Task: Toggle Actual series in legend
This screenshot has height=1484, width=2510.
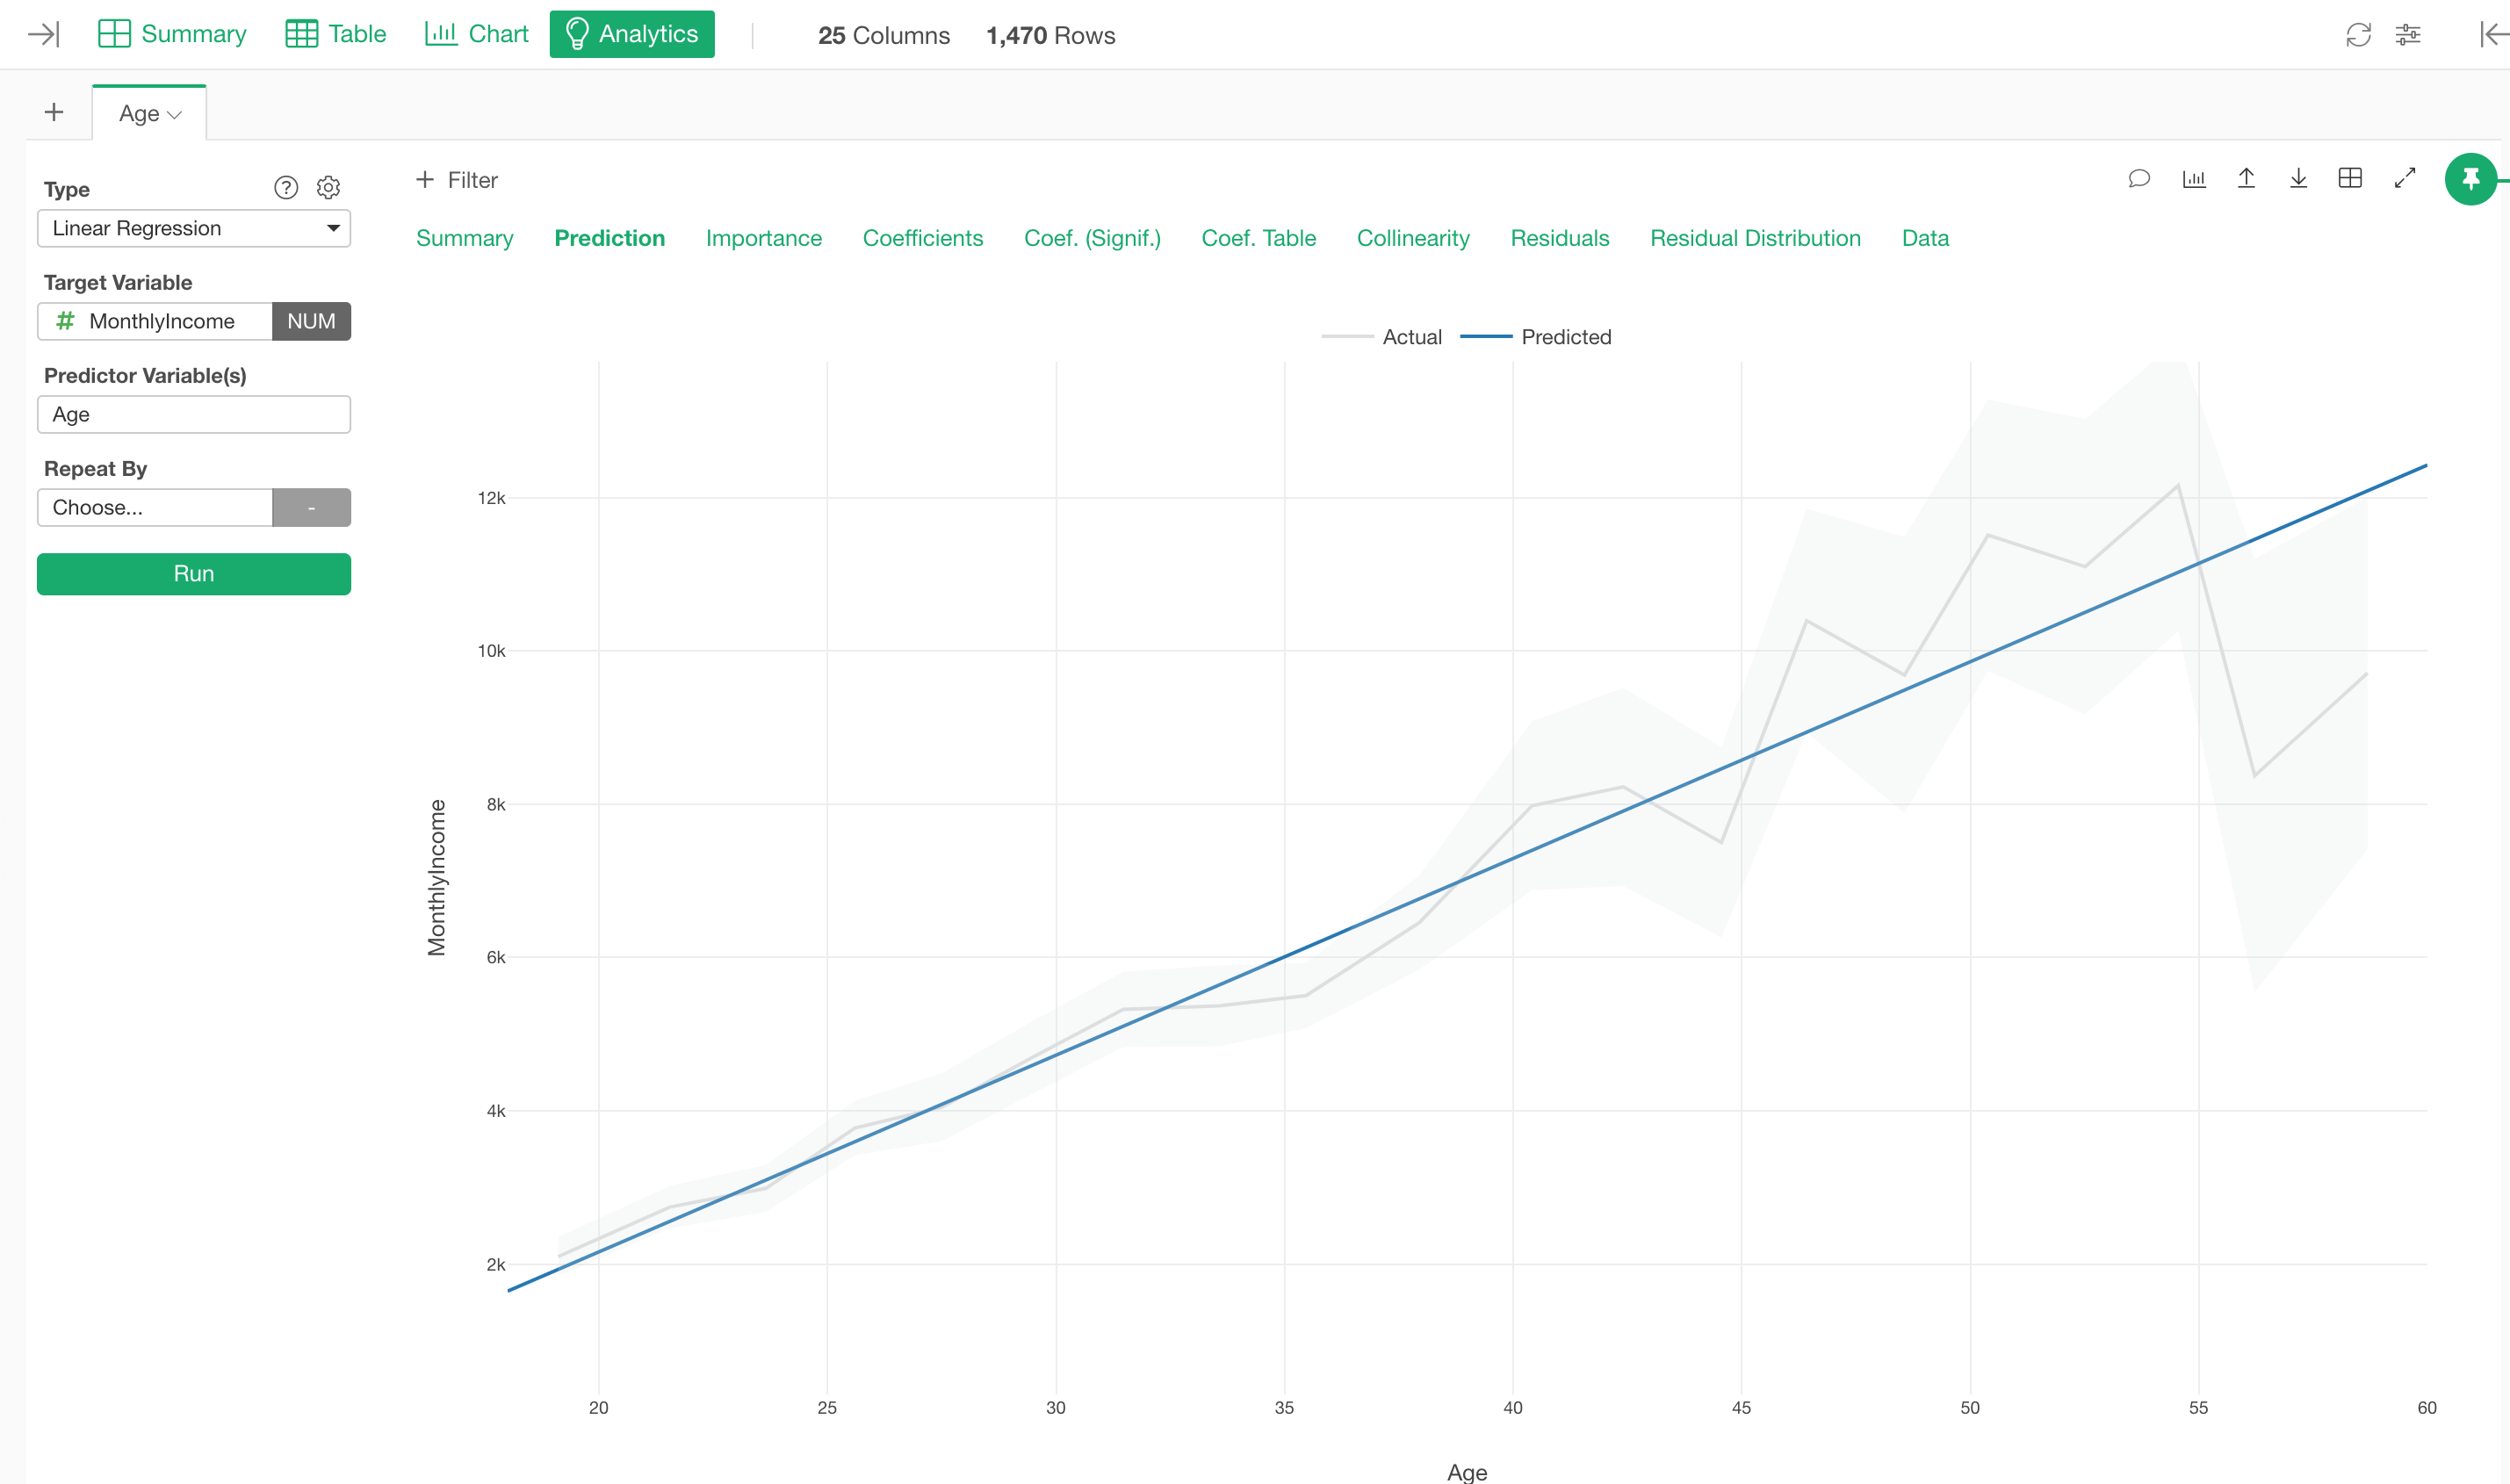Action: 1411,337
